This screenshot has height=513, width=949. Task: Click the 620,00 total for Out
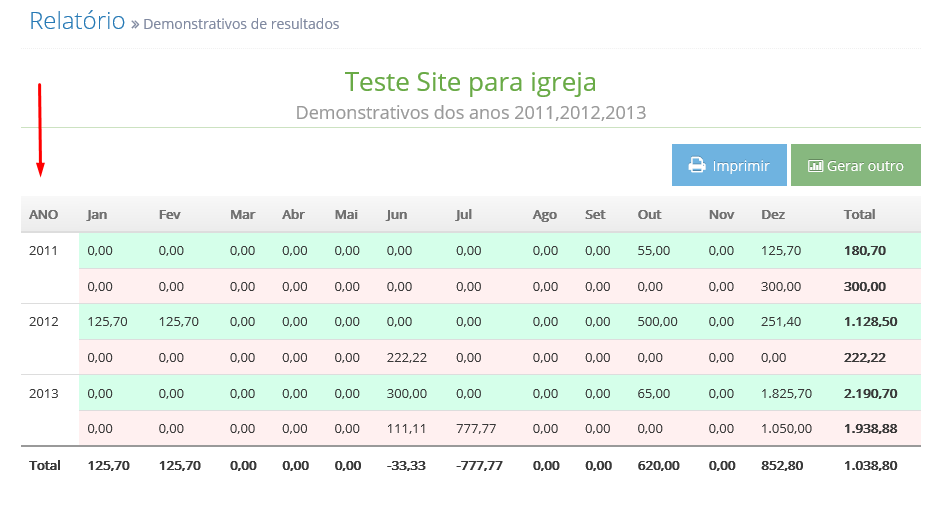coord(658,465)
